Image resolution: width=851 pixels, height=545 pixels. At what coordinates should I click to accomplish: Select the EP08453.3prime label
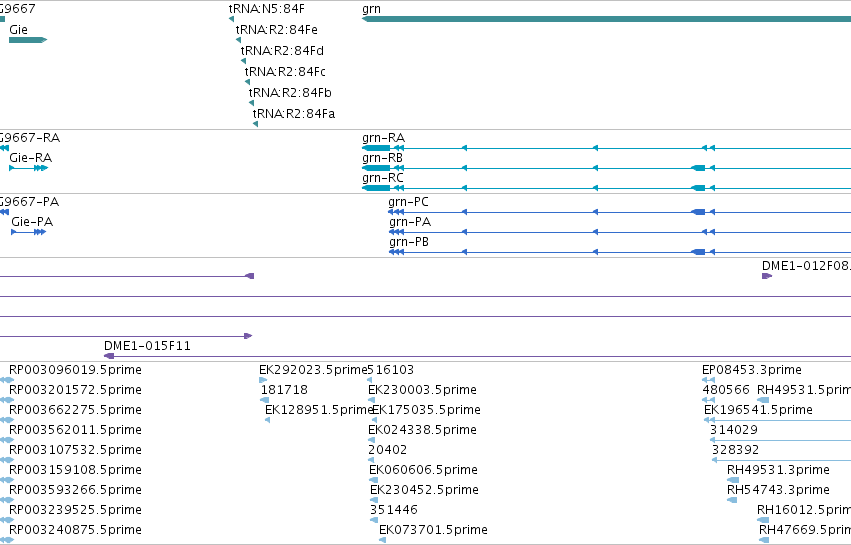752,370
